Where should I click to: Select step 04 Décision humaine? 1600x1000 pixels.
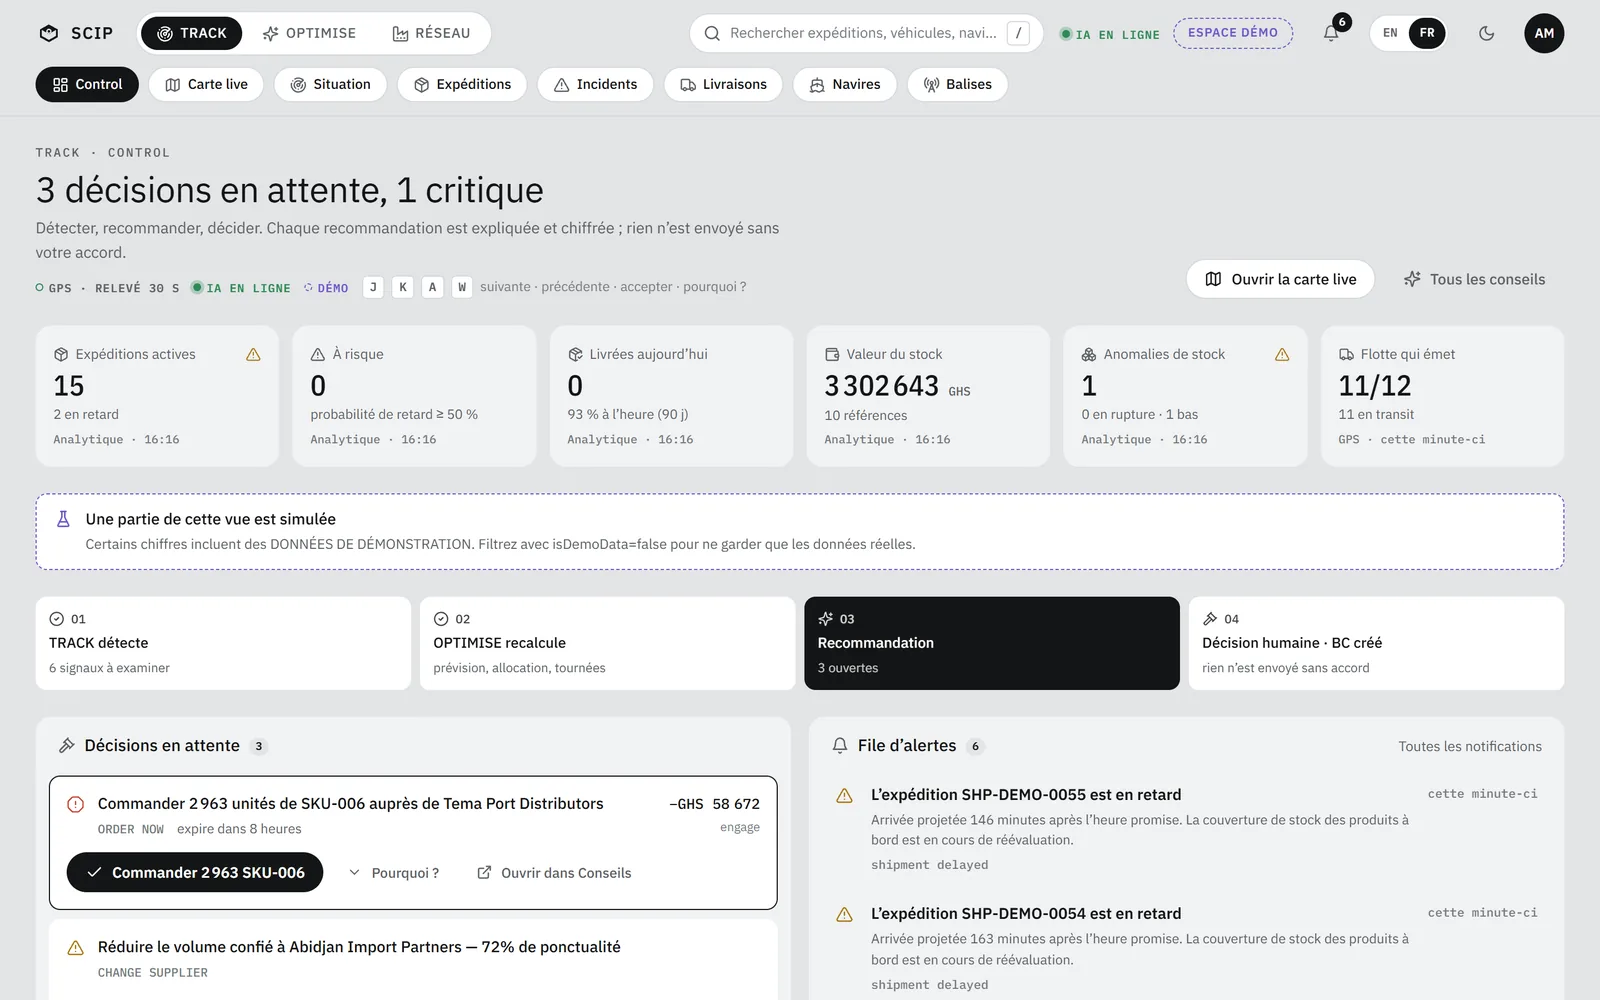(1376, 643)
